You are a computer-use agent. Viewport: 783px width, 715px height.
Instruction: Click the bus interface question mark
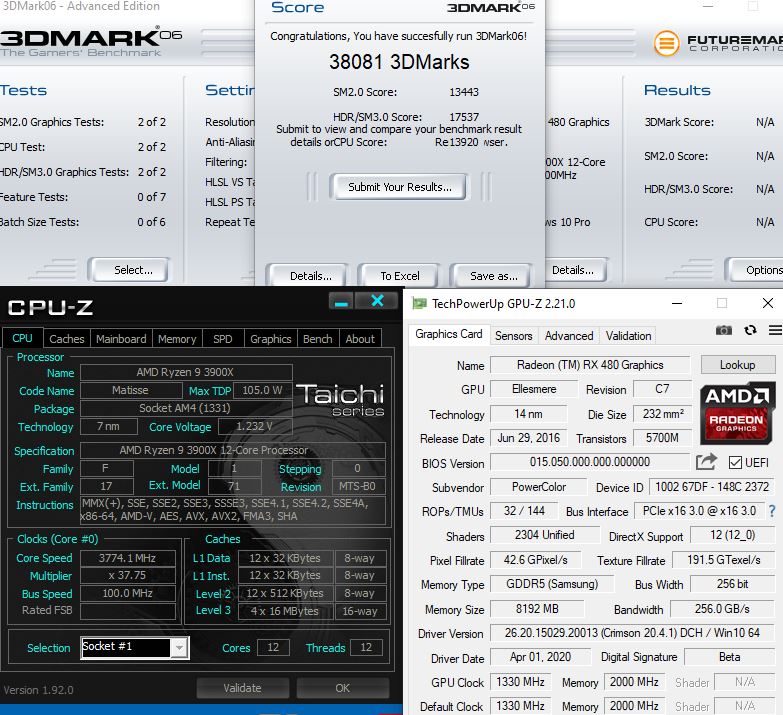tap(773, 511)
